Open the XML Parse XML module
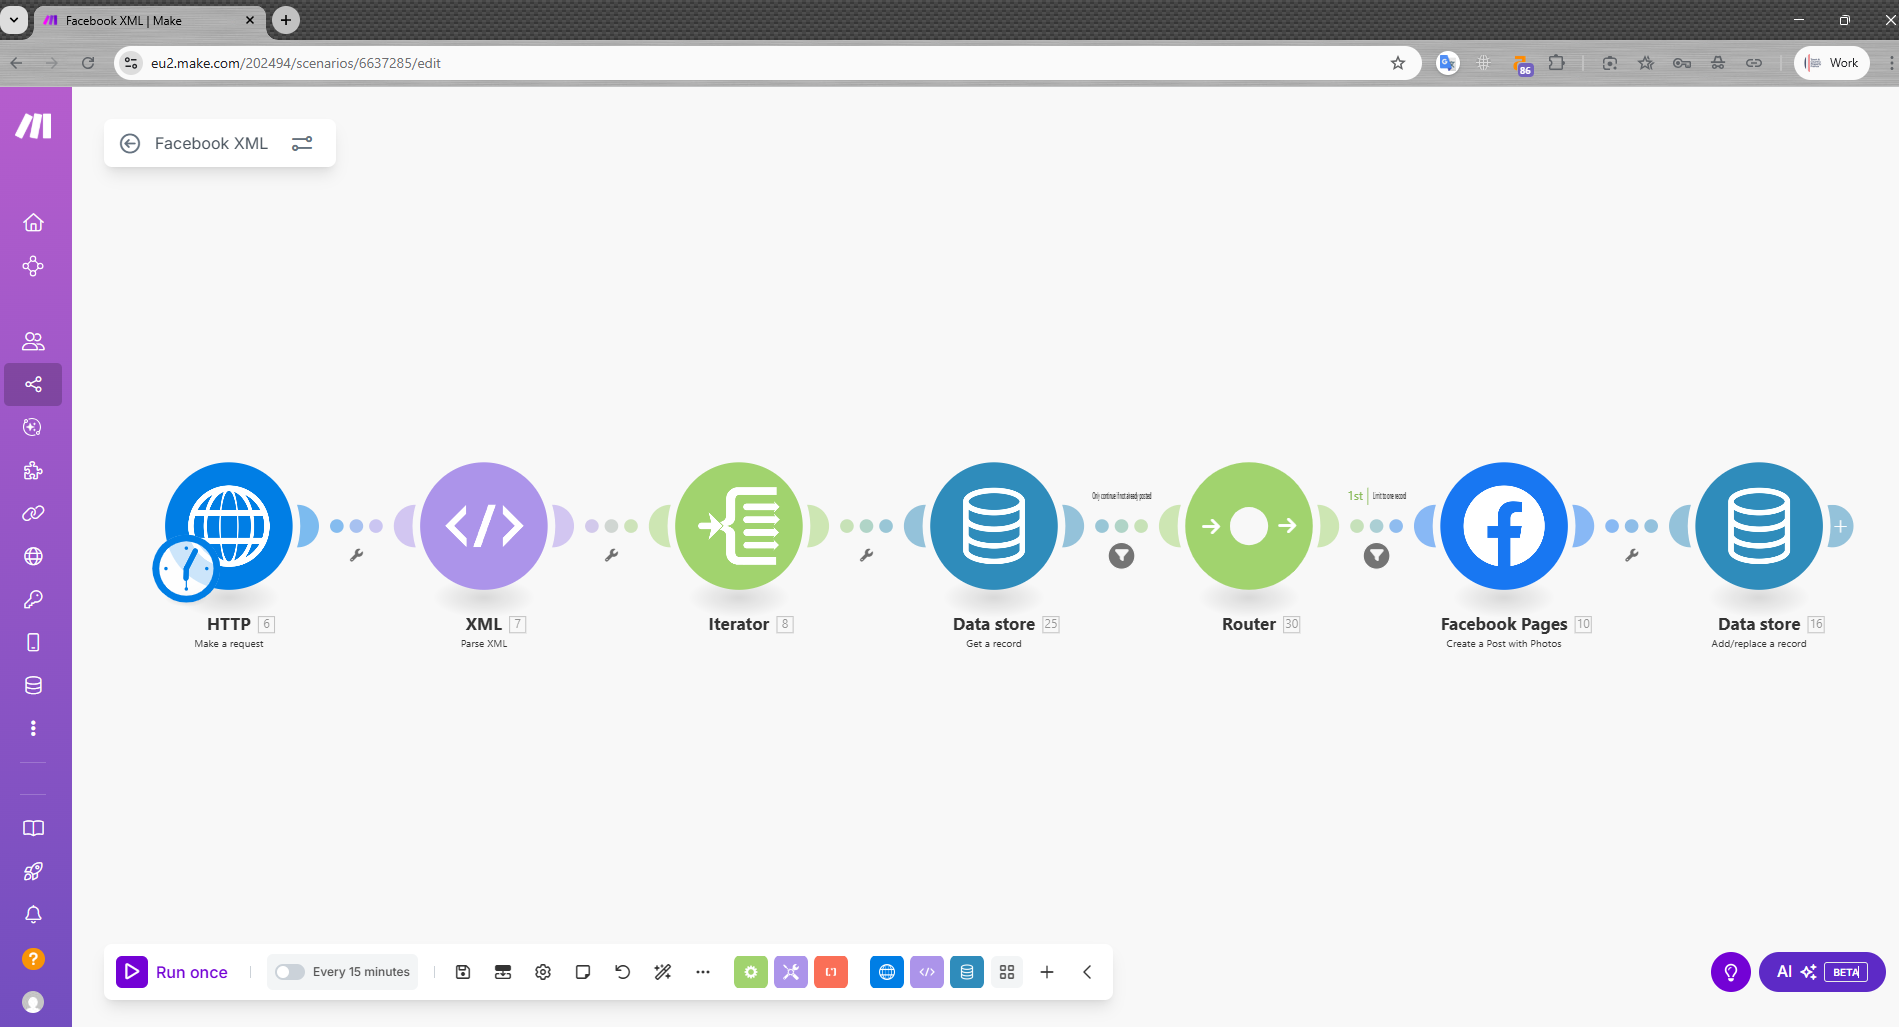 pyautogui.click(x=484, y=525)
